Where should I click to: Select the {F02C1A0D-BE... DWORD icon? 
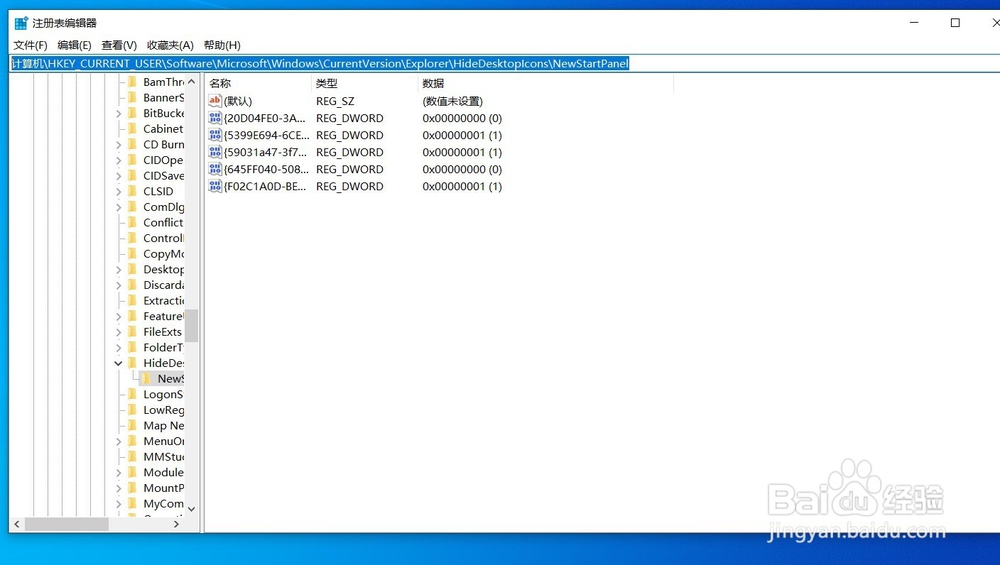[215, 186]
